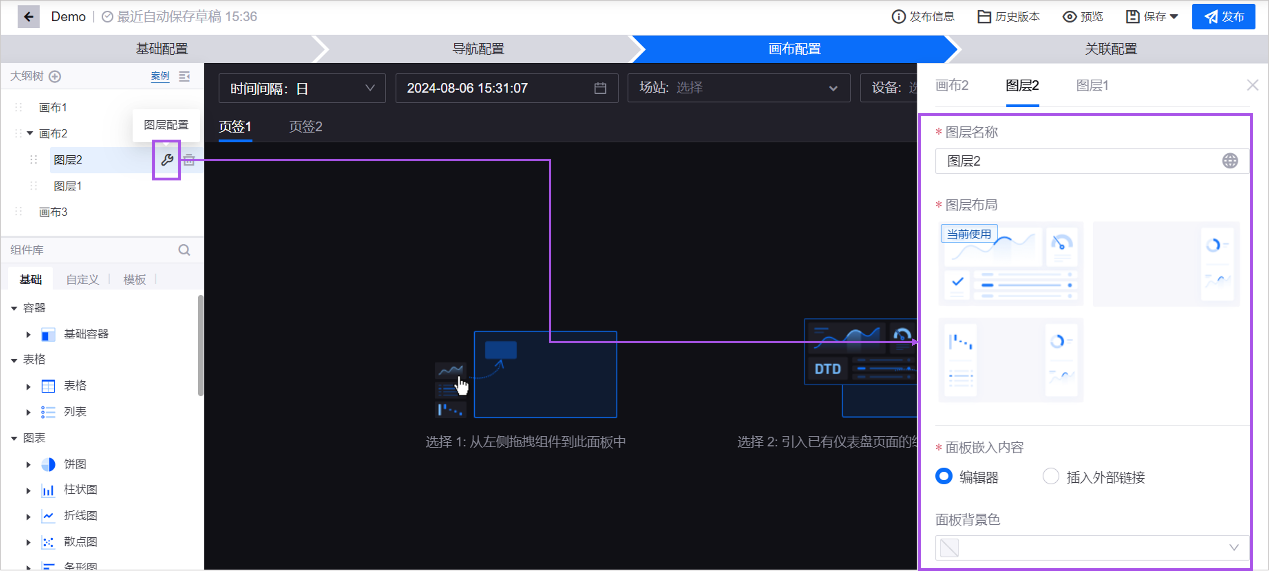Click the 发布 button
The width and height of the screenshot is (1269, 571).
[x=1223, y=17]
